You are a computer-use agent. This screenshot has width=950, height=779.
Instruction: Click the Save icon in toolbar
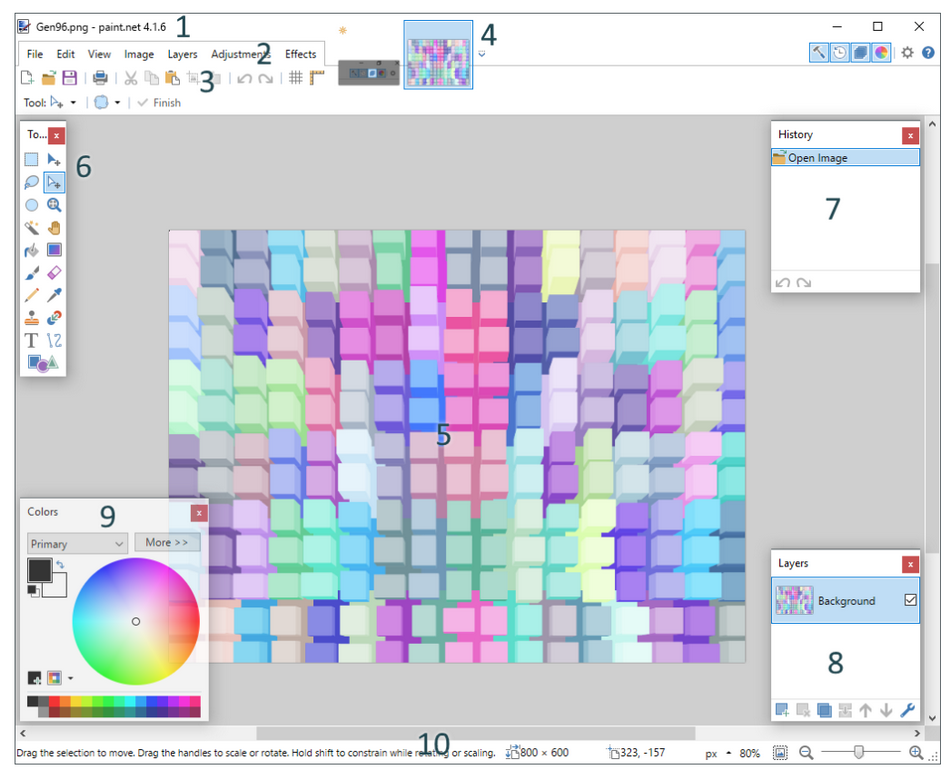70,78
